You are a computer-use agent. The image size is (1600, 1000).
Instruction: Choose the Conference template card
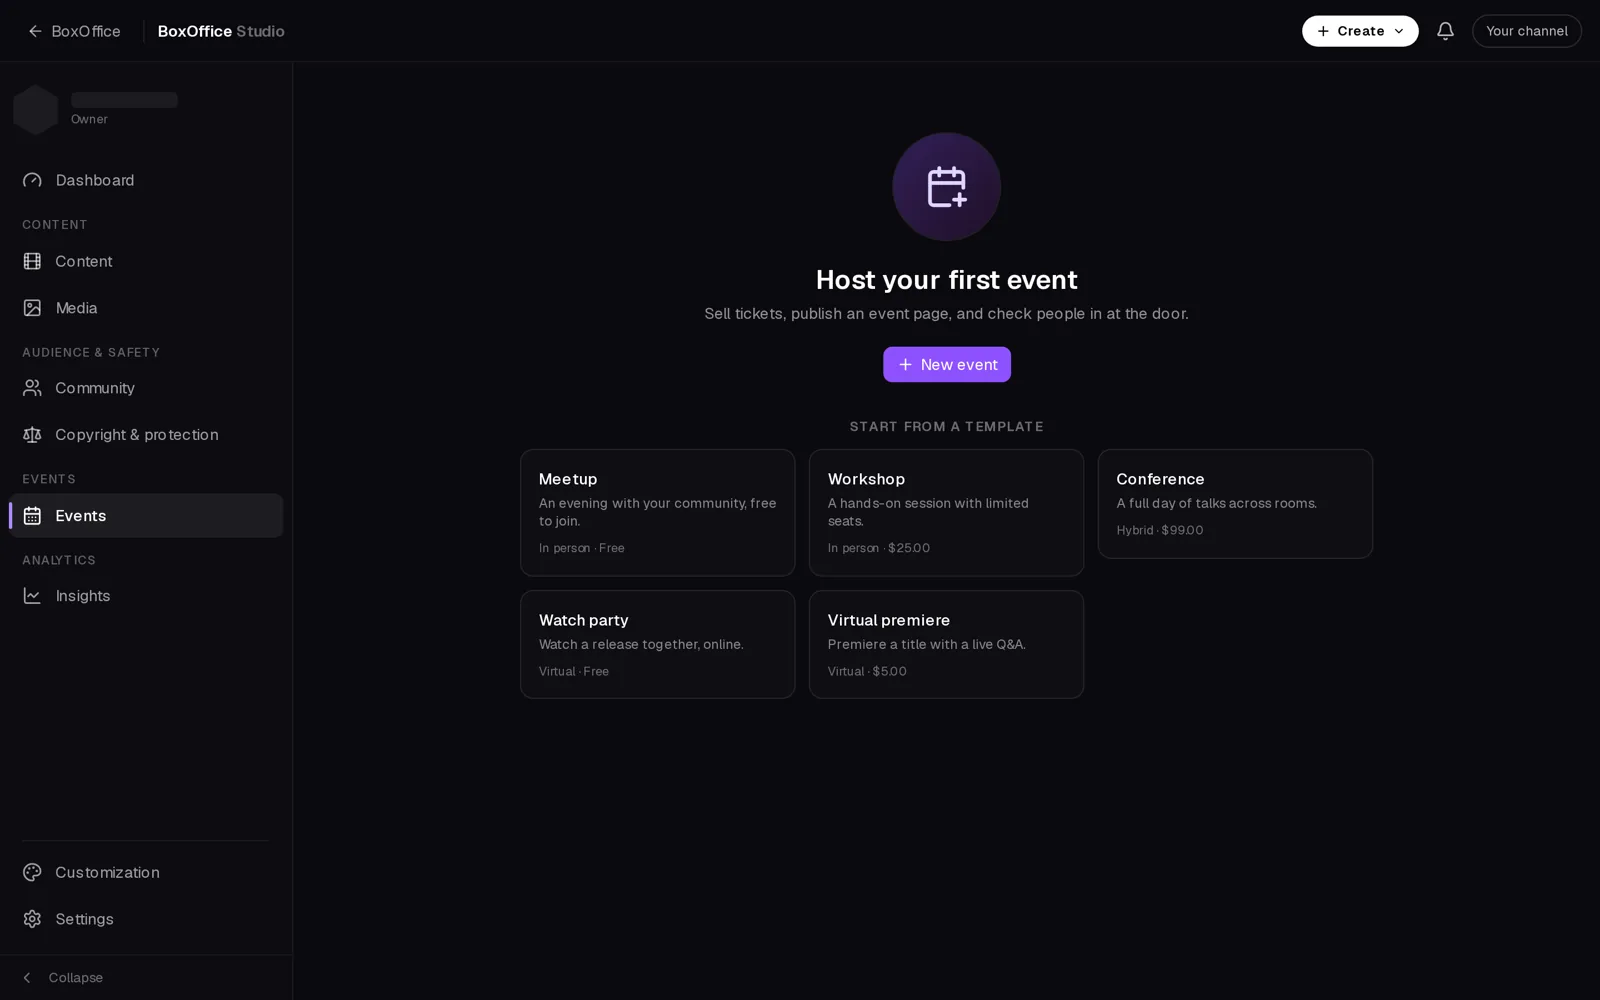(1235, 504)
